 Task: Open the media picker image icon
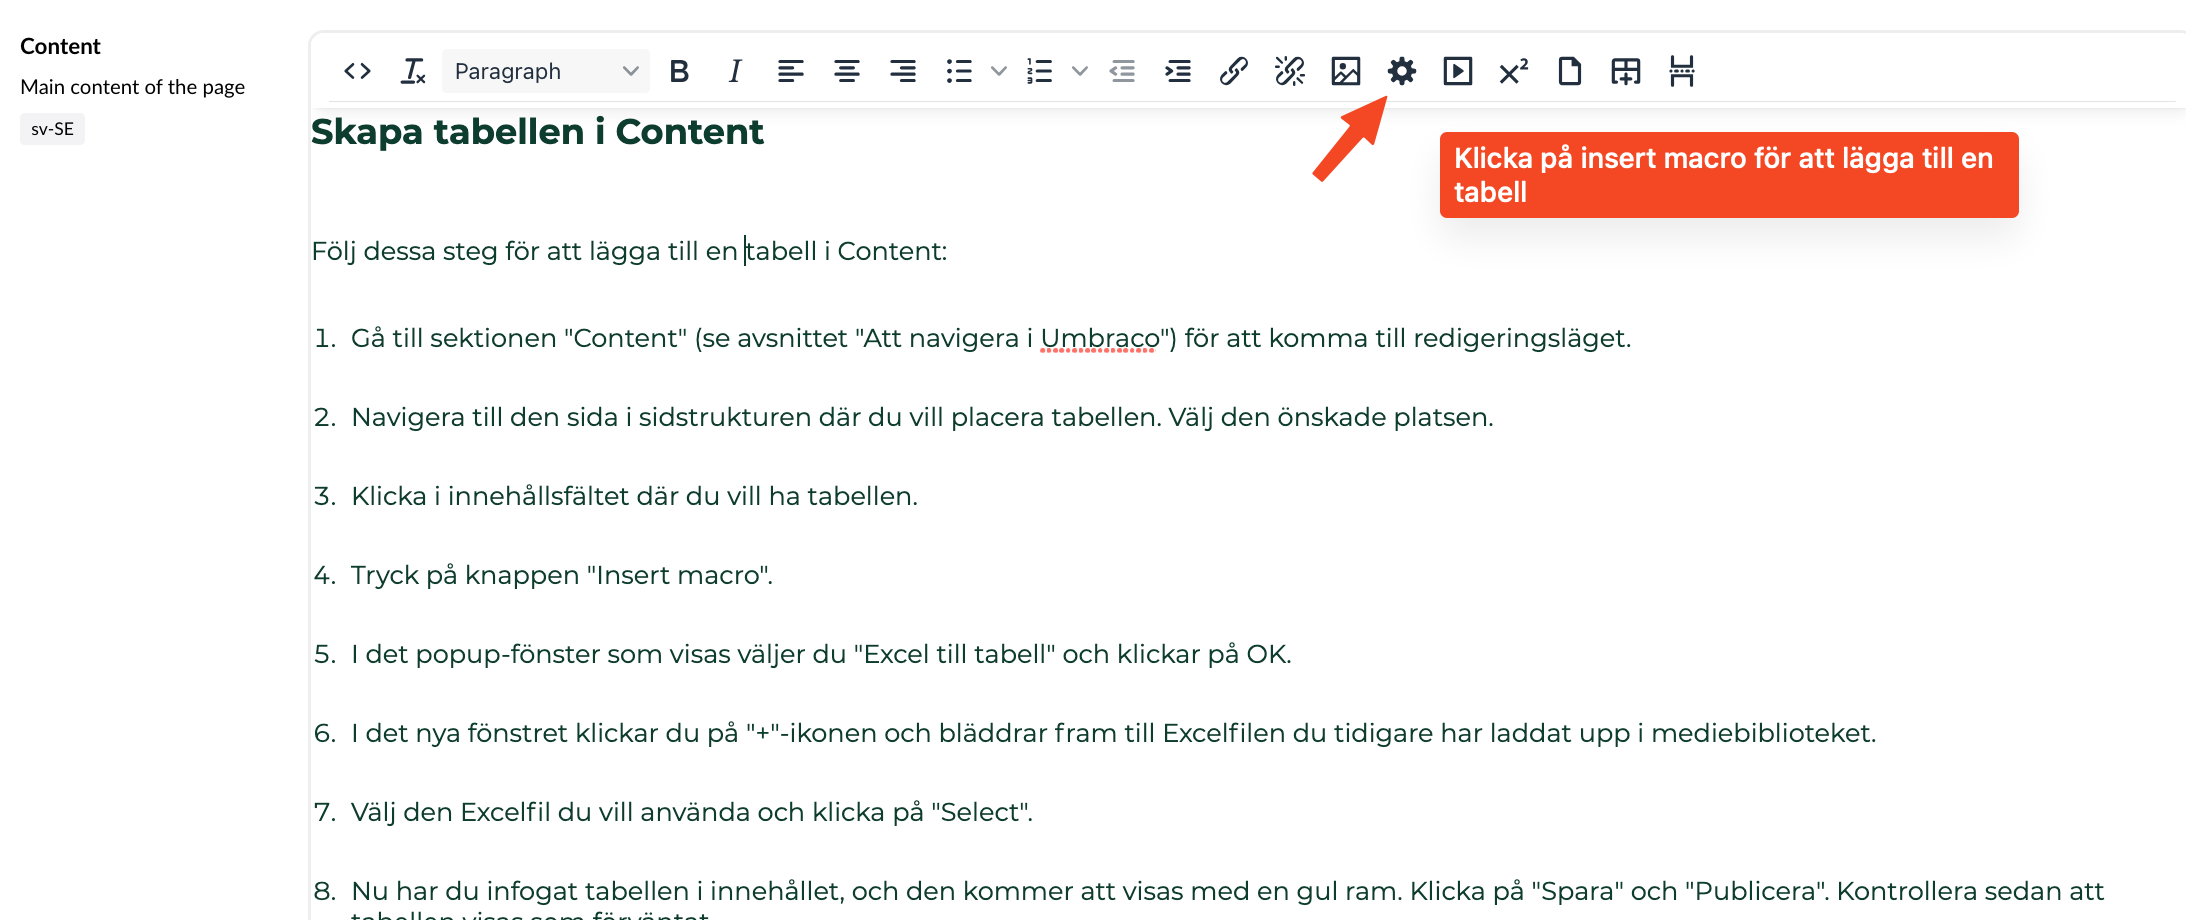click(1345, 71)
